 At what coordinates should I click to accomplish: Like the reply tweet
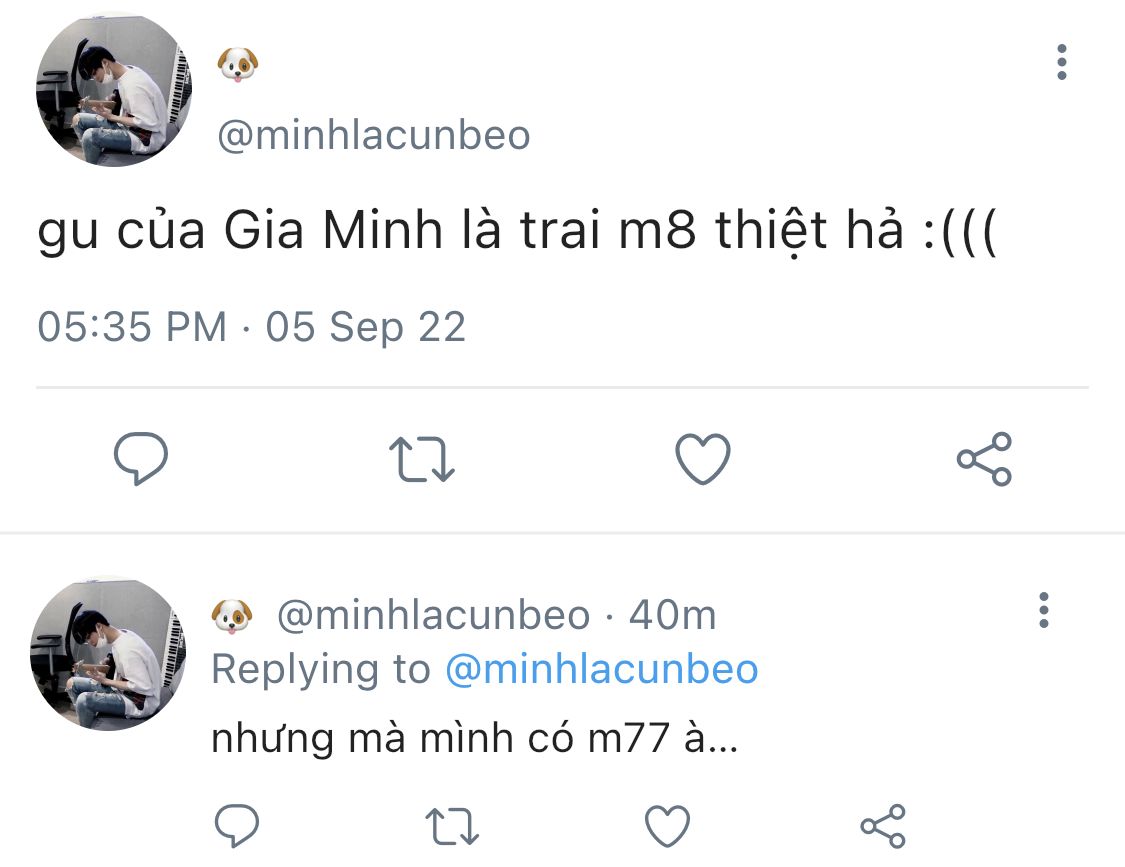667,826
